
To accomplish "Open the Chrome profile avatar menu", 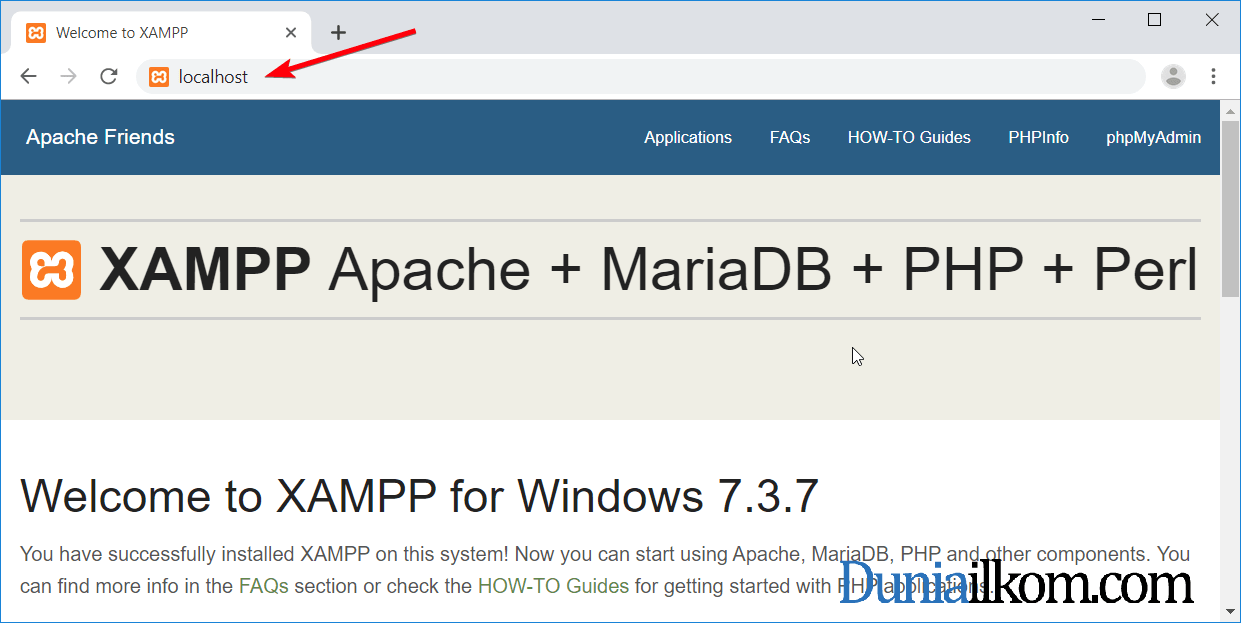I will point(1173,76).
